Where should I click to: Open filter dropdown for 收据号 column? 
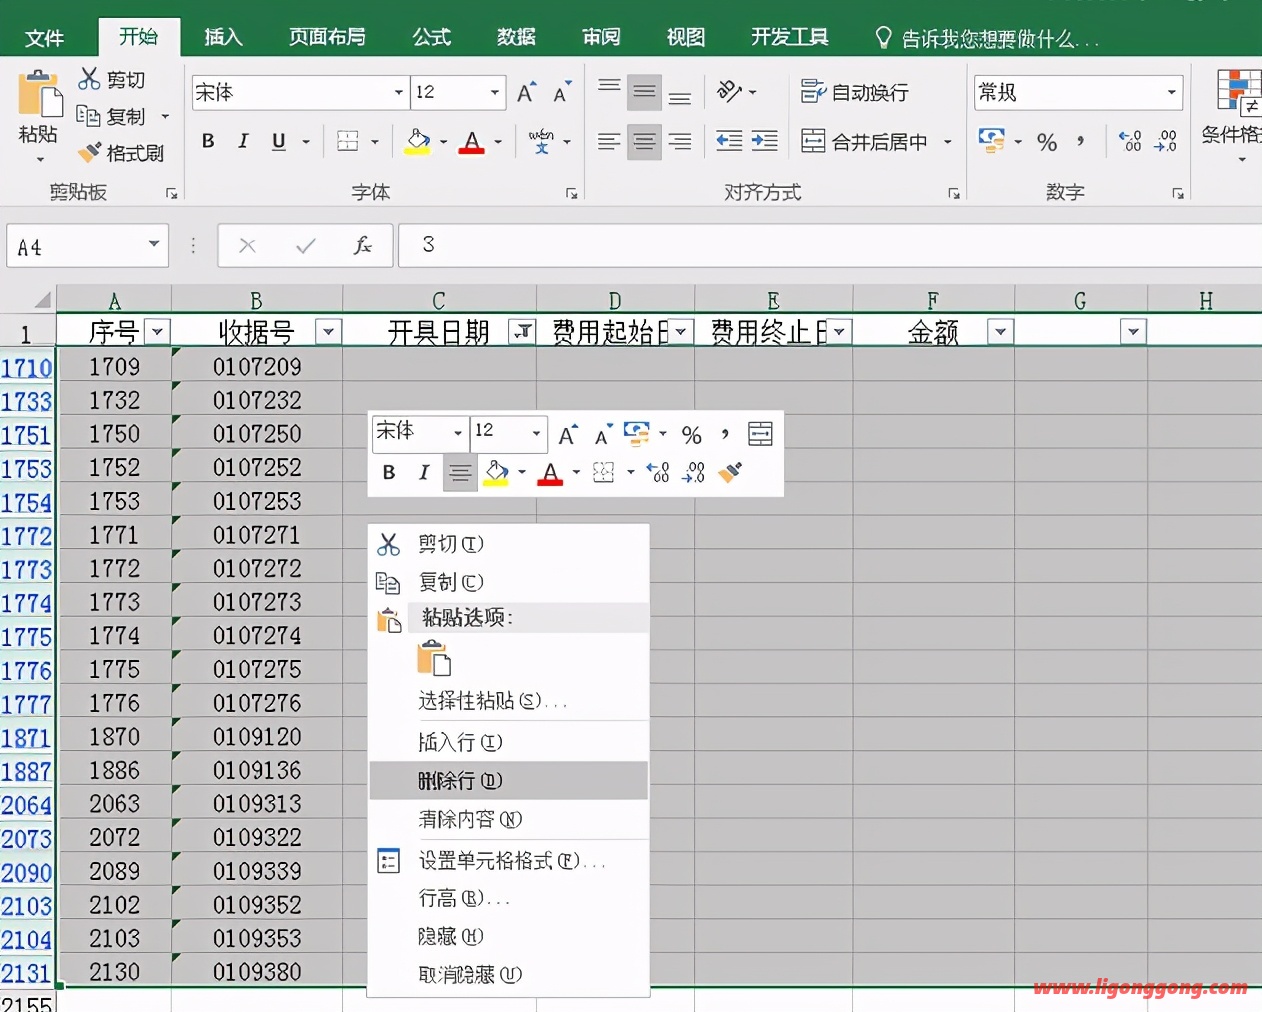click(x=328, y=332)
